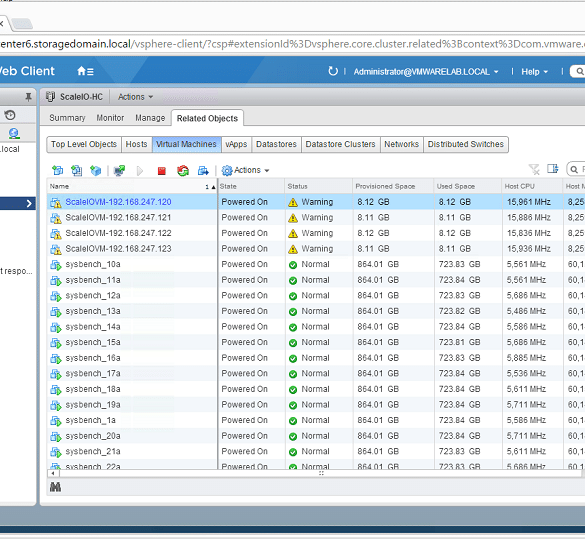The image size is (585, 539).
Task: Open the Actions dropdown arrow in the VM toolbar
Action: pyautogui.click(x=267, y=171)
